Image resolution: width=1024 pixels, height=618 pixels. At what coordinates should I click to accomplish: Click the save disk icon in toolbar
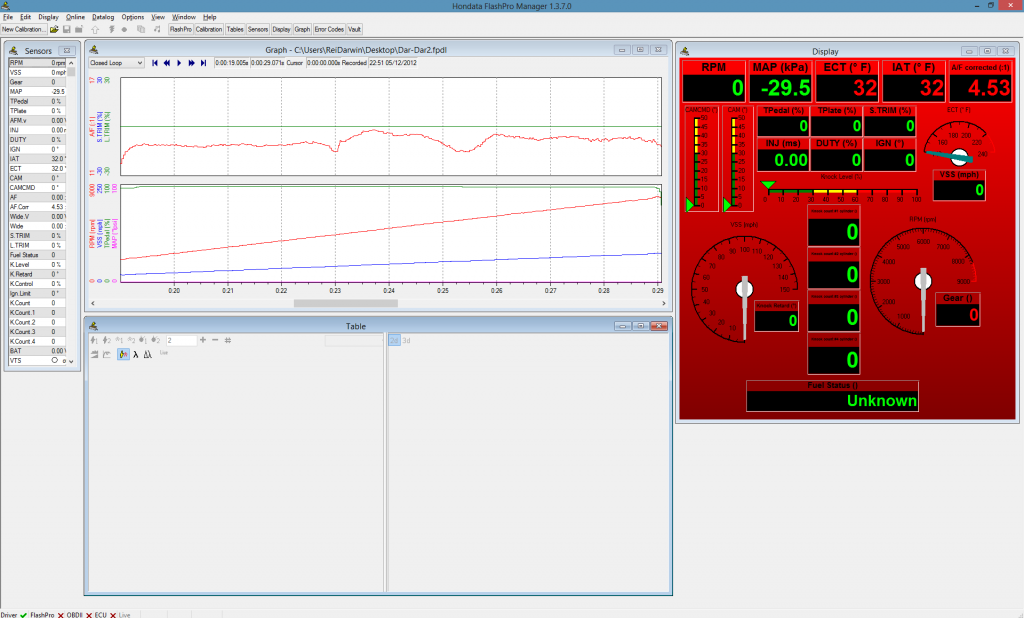pyautogui.click(x=67, y=29)
